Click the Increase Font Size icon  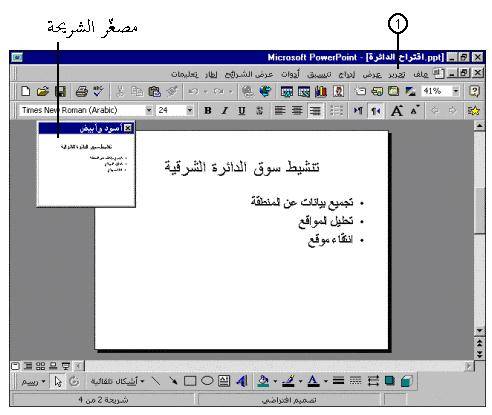point(397,110)
